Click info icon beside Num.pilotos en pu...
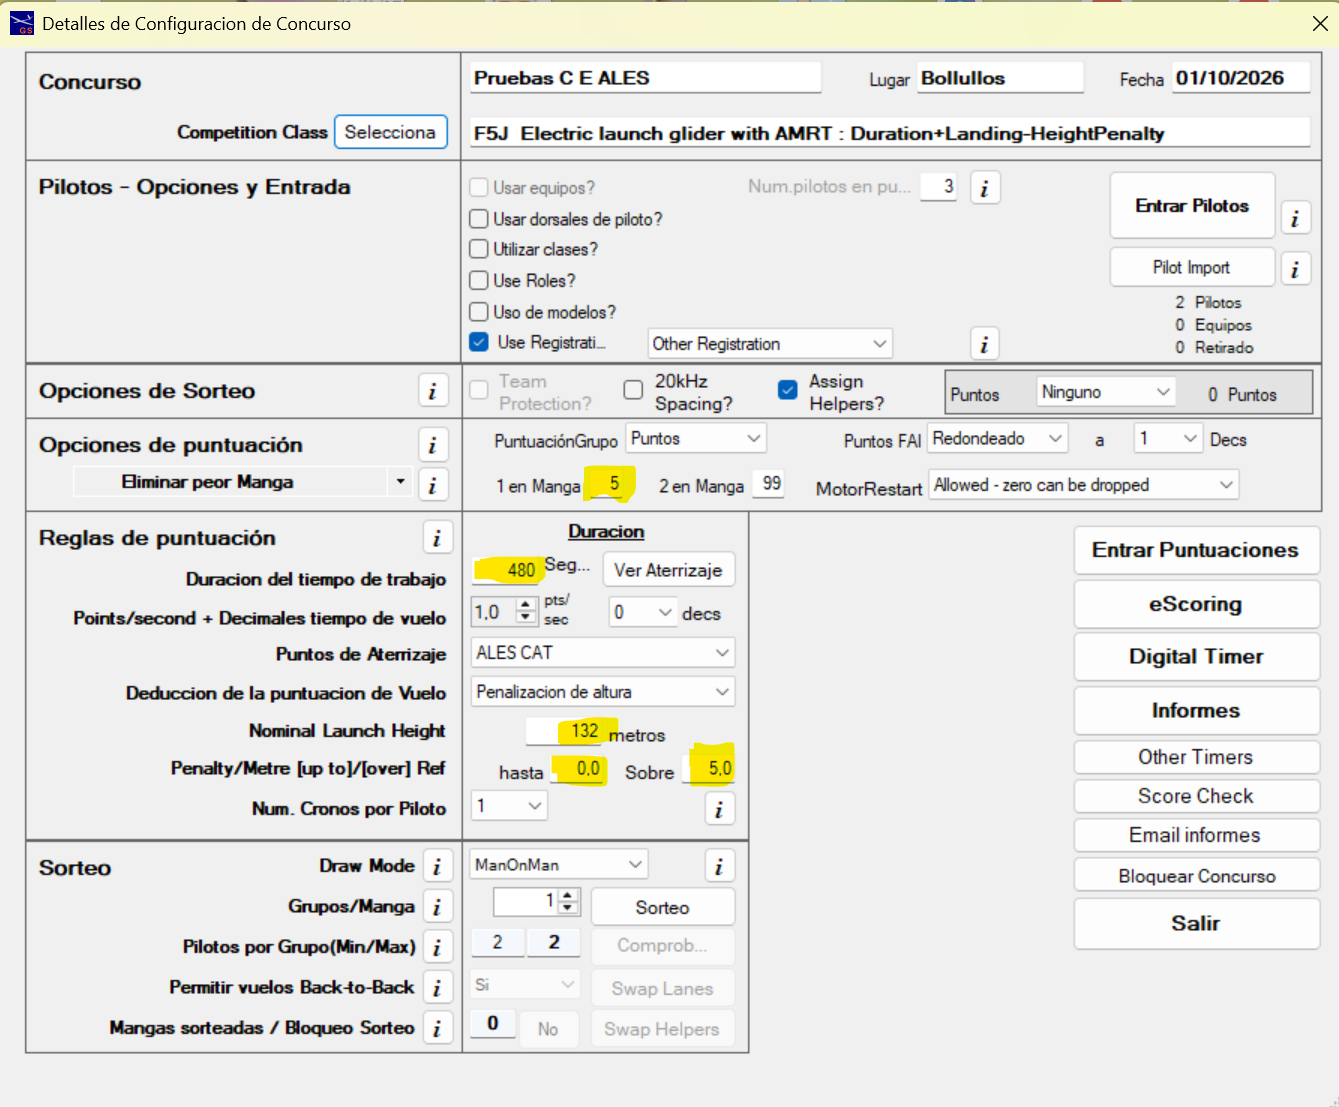The width and height of the screenshot is (1339, 1107). pos(984,188)
